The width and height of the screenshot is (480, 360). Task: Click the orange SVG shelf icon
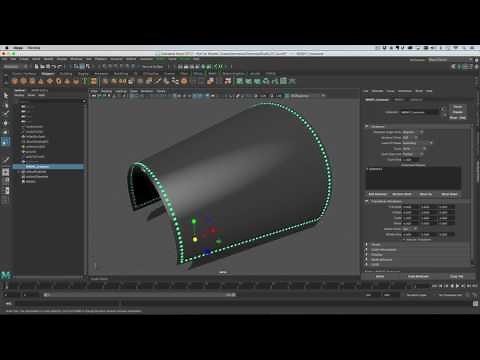(x=94, y=81)
